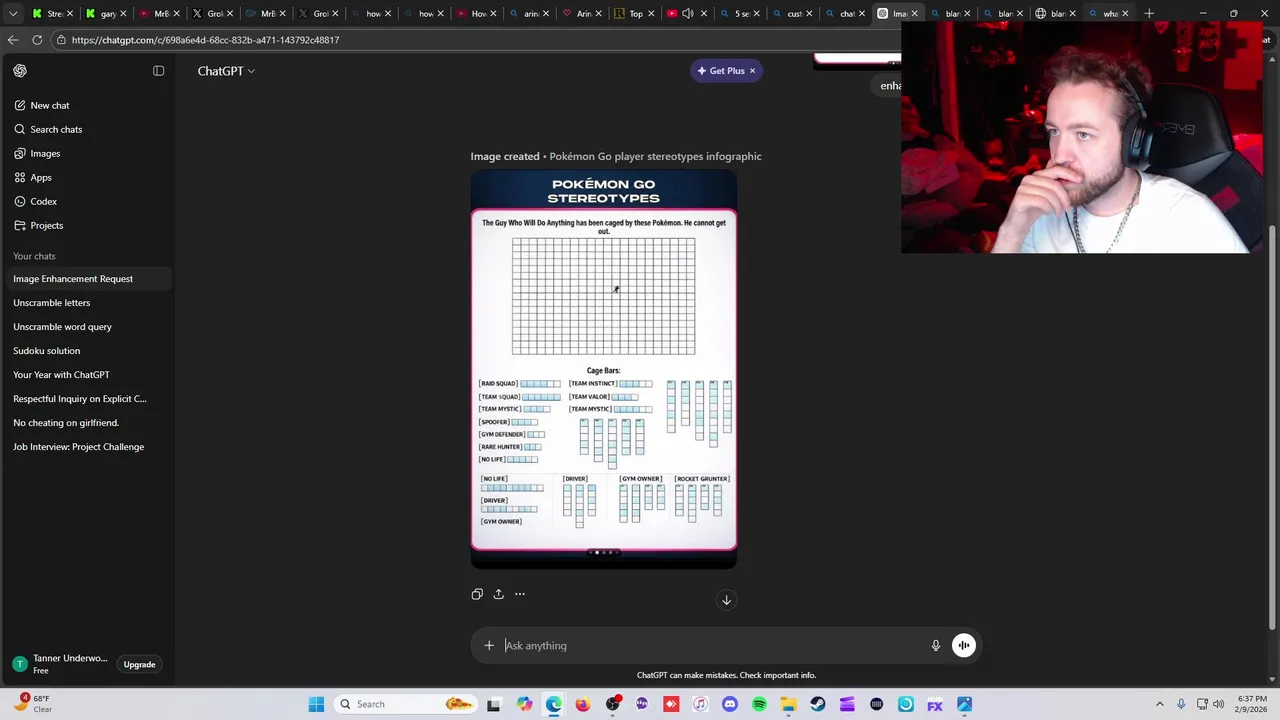The width and height of the screenshot is (1280, 720).
Task: Click Pokémon Go player stereotypes infographic title
Action: click(x=655, y=156)
